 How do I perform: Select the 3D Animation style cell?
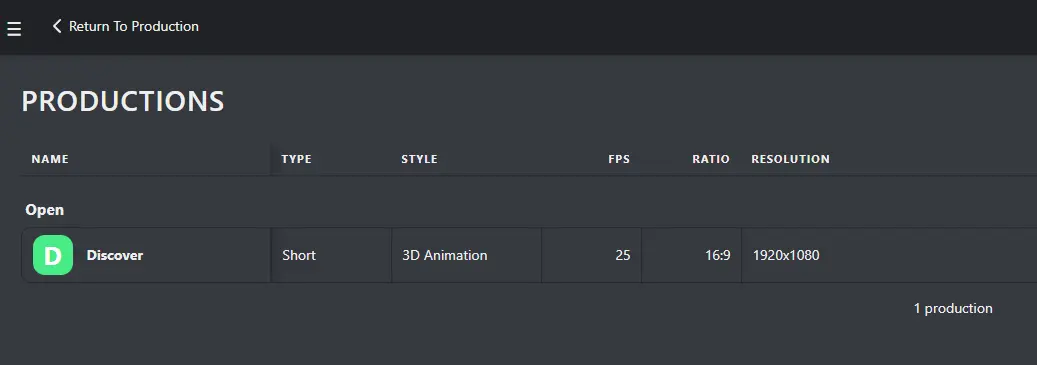[x=467, y=255]
